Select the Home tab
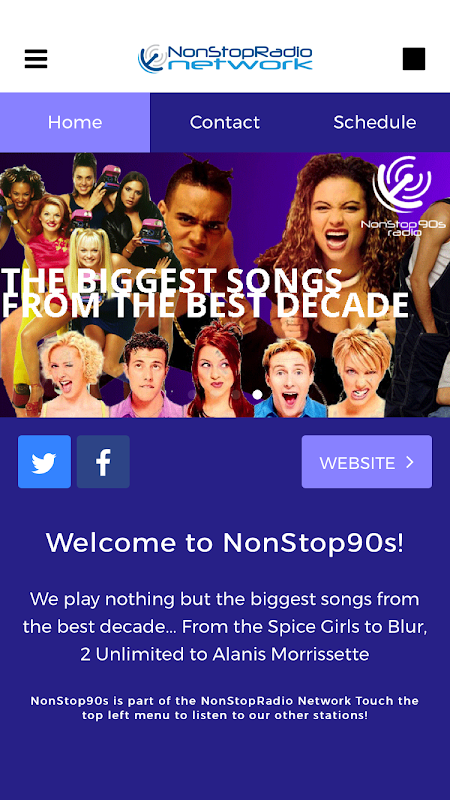Image resolution: width=450 pixels, height=800 pixels. pyautogui.click(x=75, y=122)
